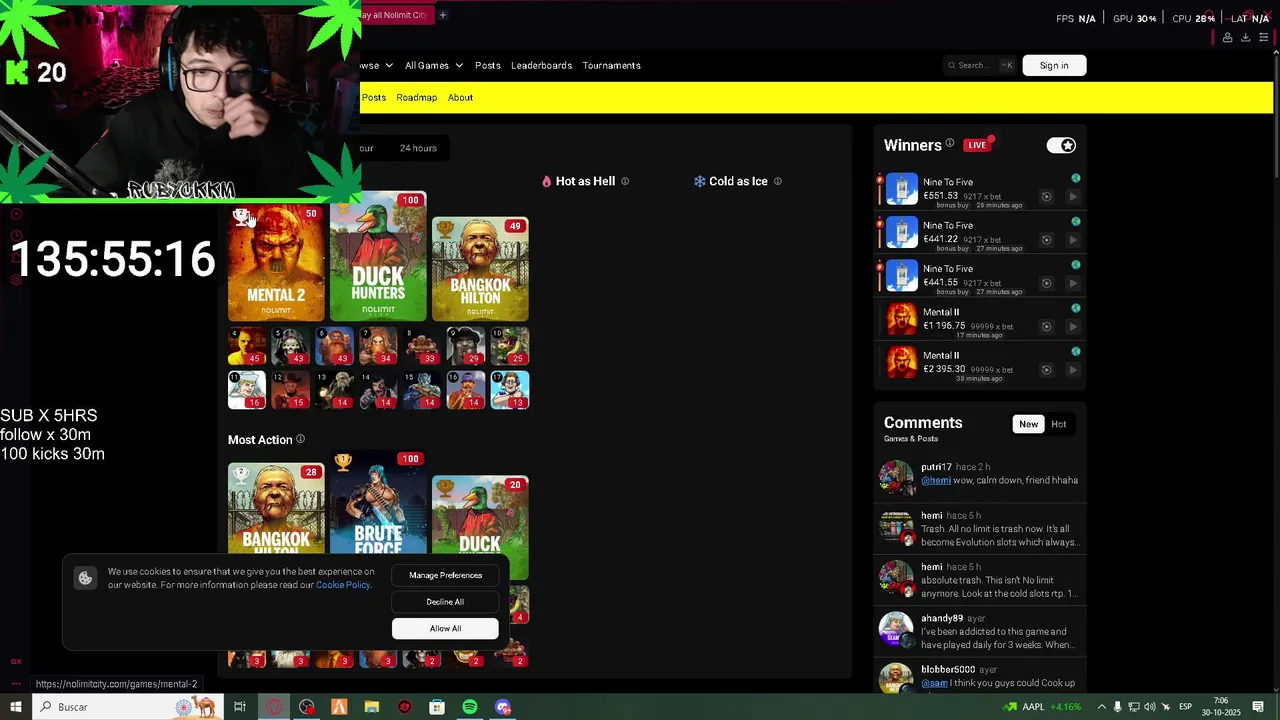
Task: Open Tournaments in the top navigation
Action: (611, 65)
